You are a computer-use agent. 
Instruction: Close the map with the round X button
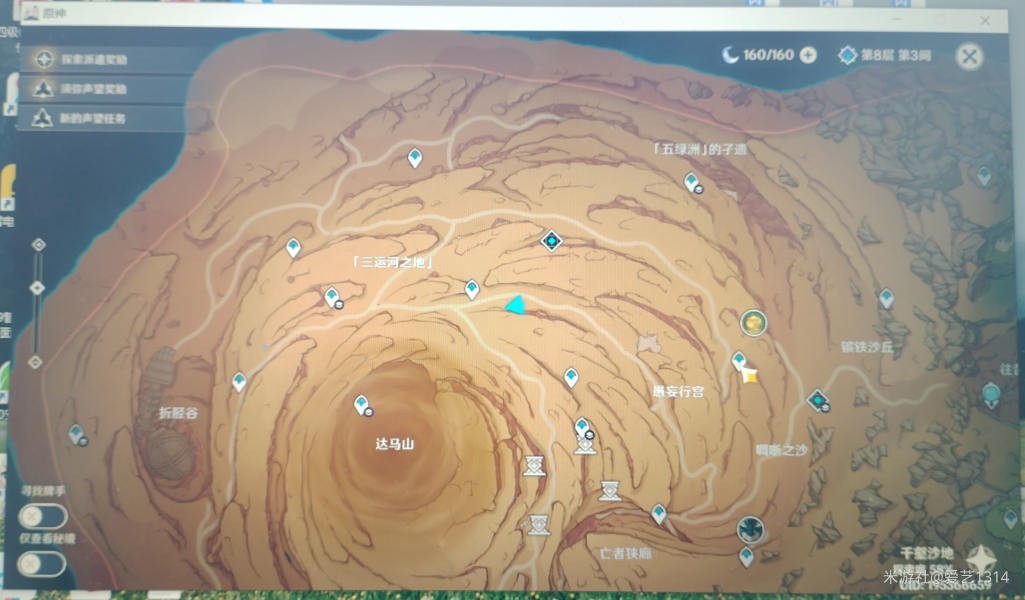click(x=969, y=57)
